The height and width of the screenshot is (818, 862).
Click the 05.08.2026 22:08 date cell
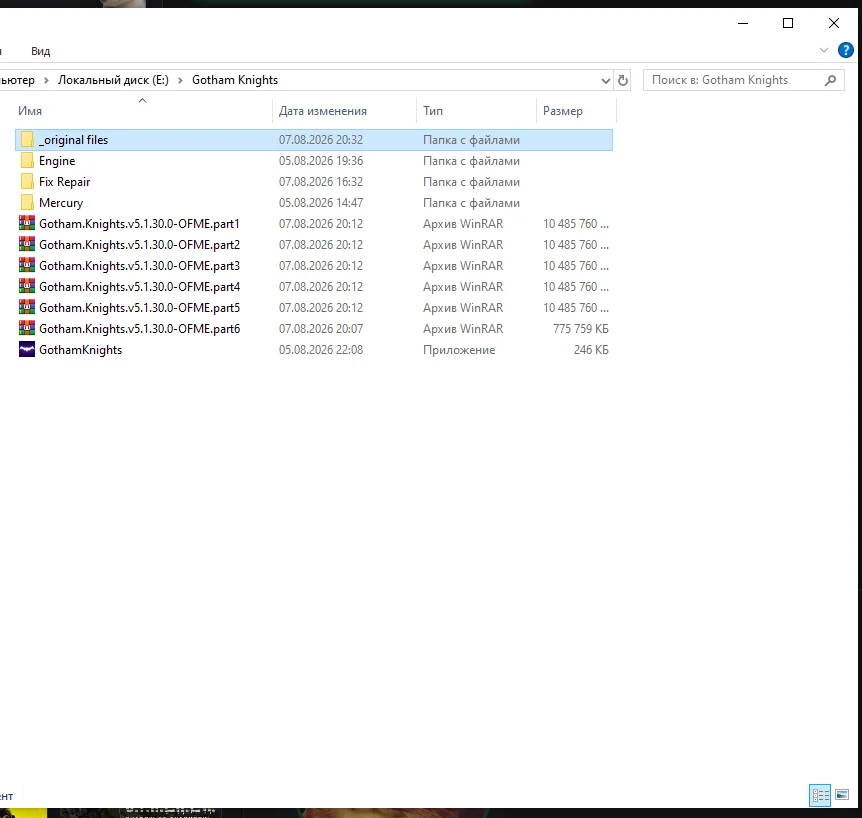point(321,350)
